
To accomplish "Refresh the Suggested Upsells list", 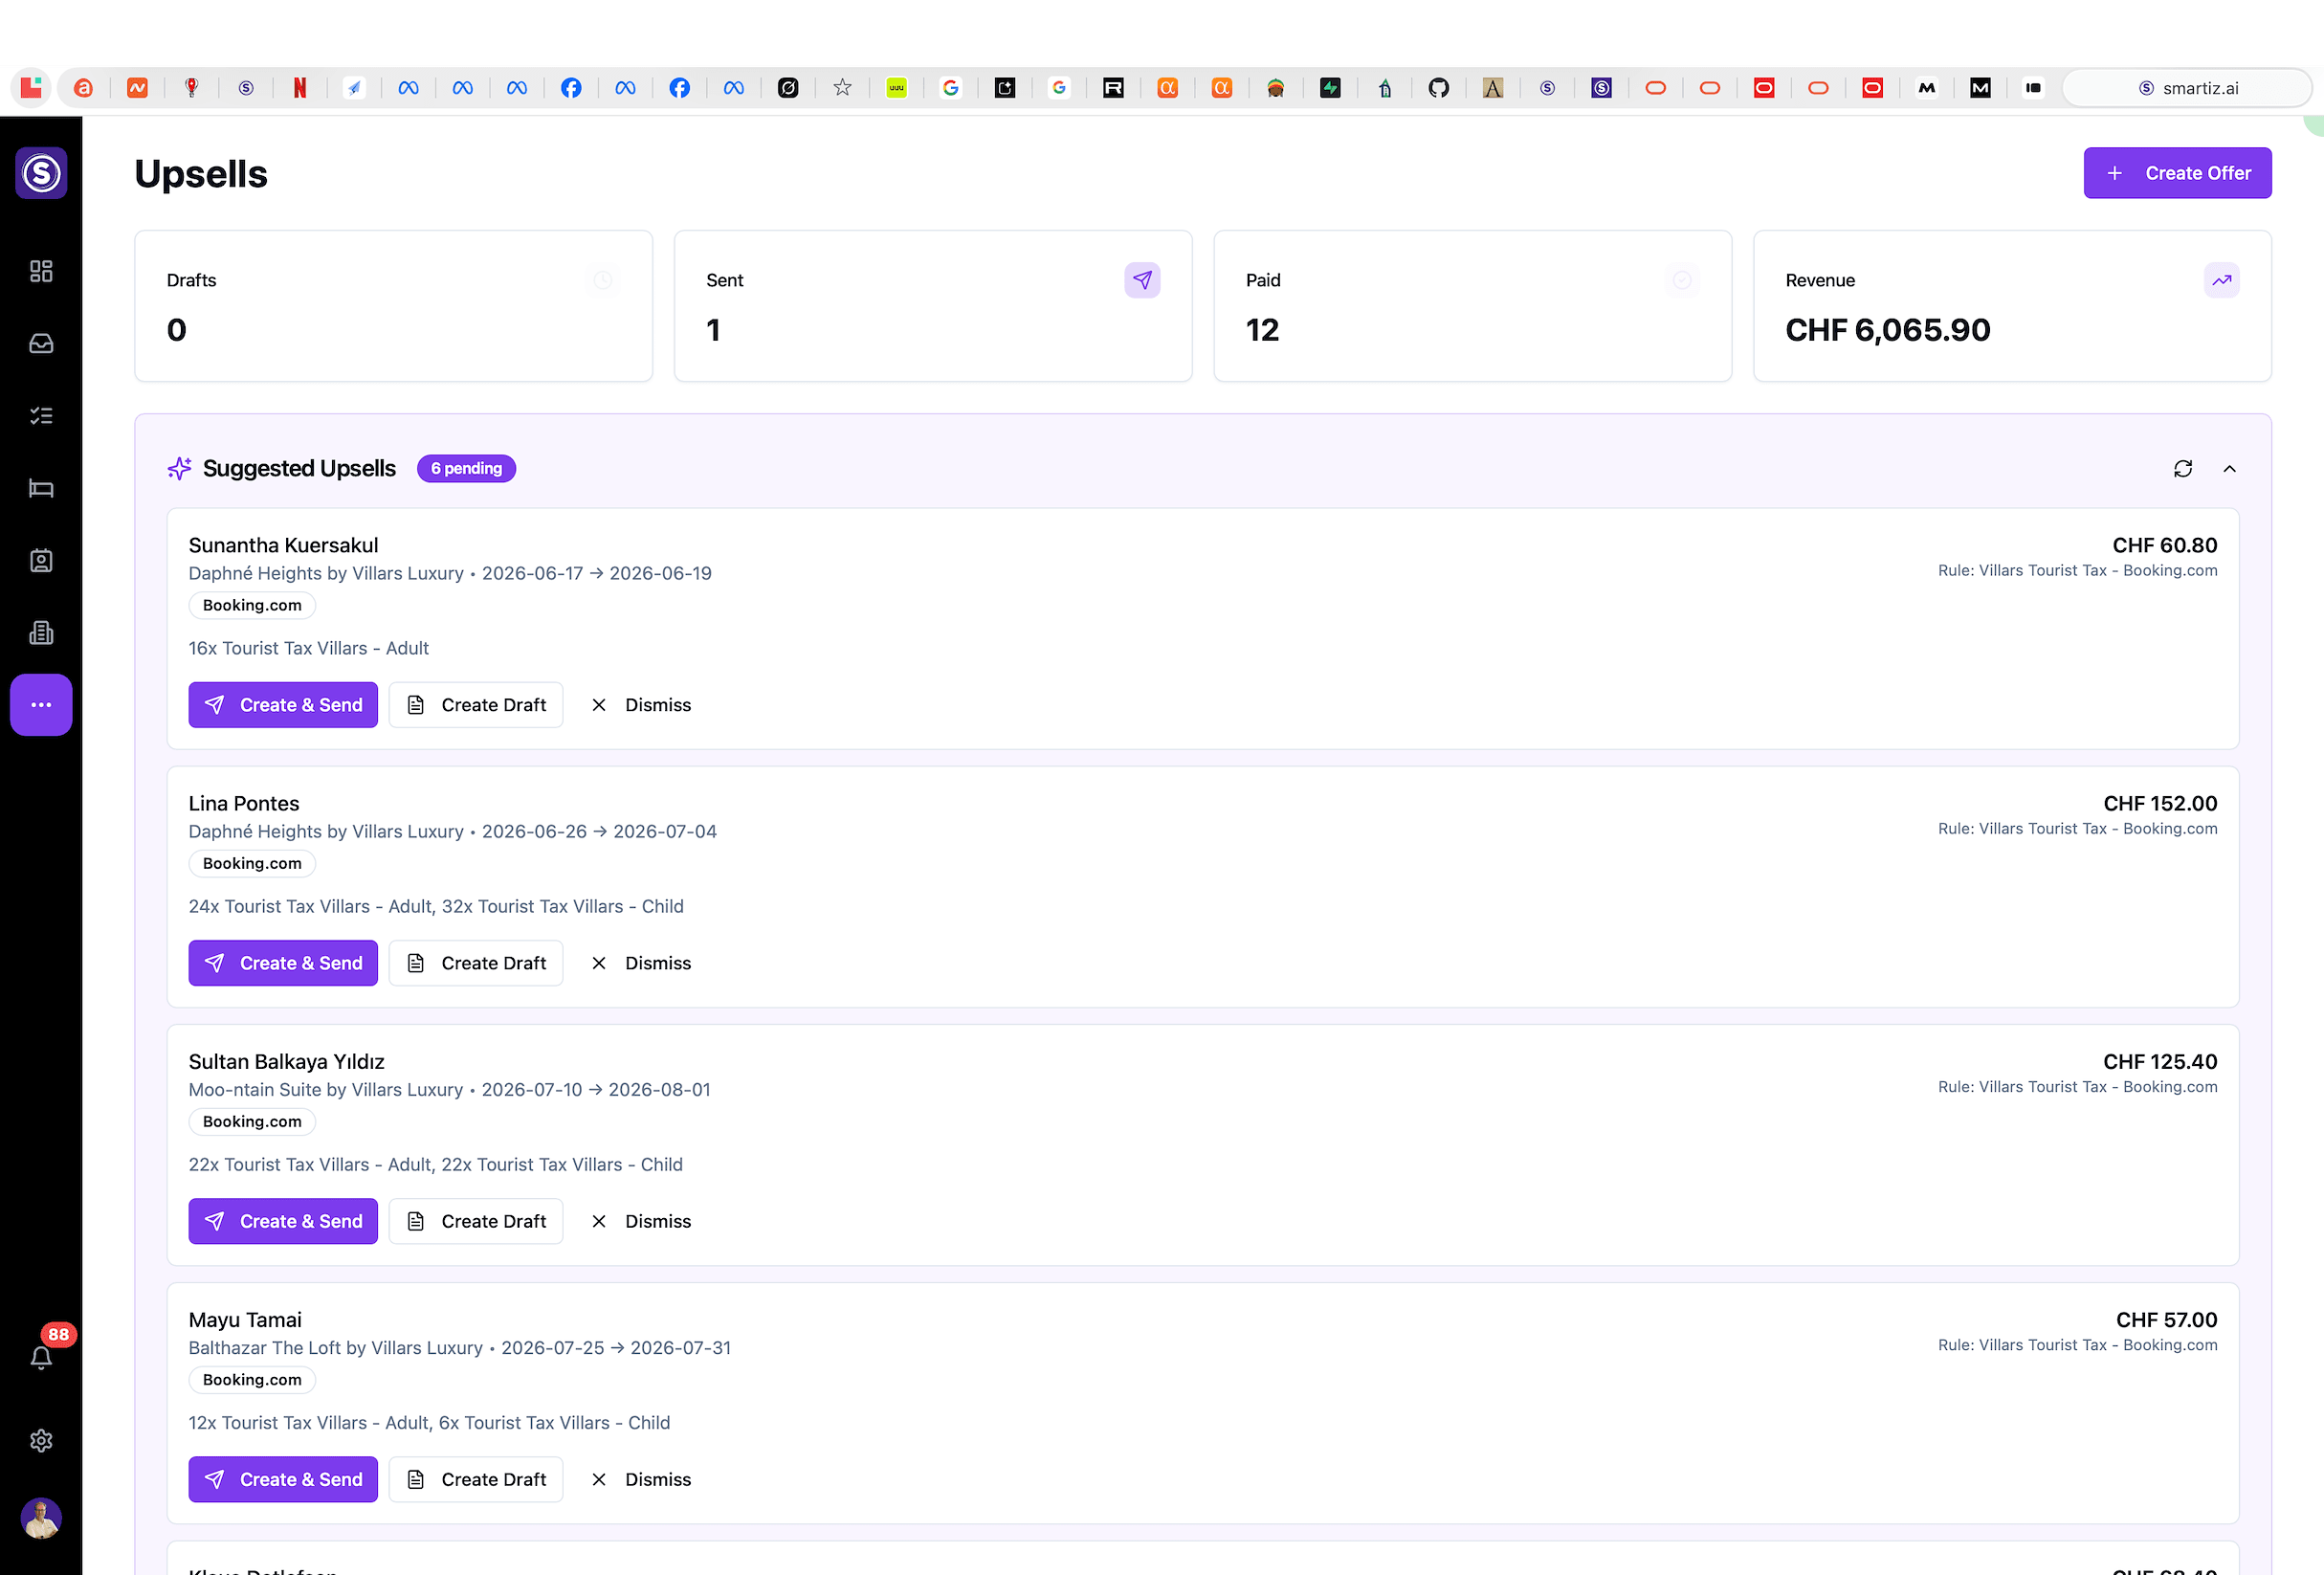I will pos(2183,469).
